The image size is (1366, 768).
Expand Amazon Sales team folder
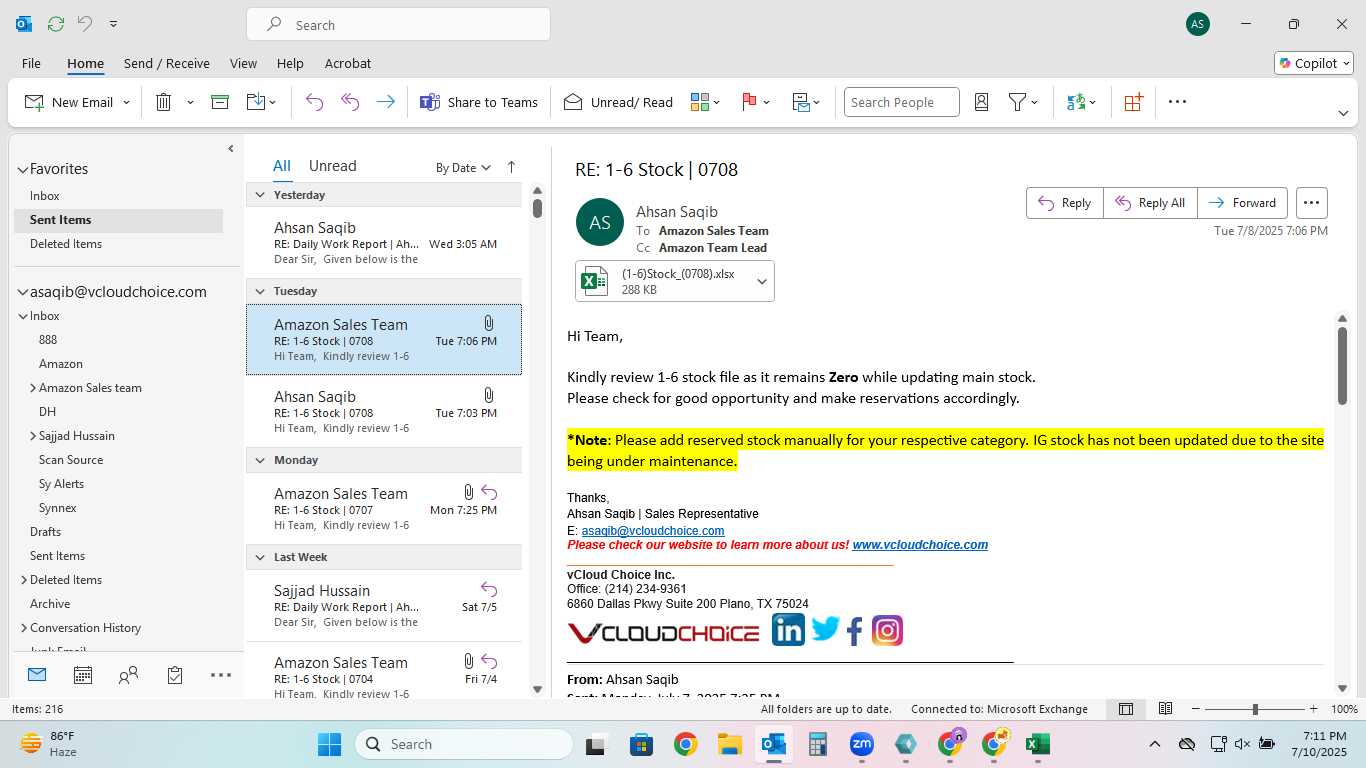33,388
